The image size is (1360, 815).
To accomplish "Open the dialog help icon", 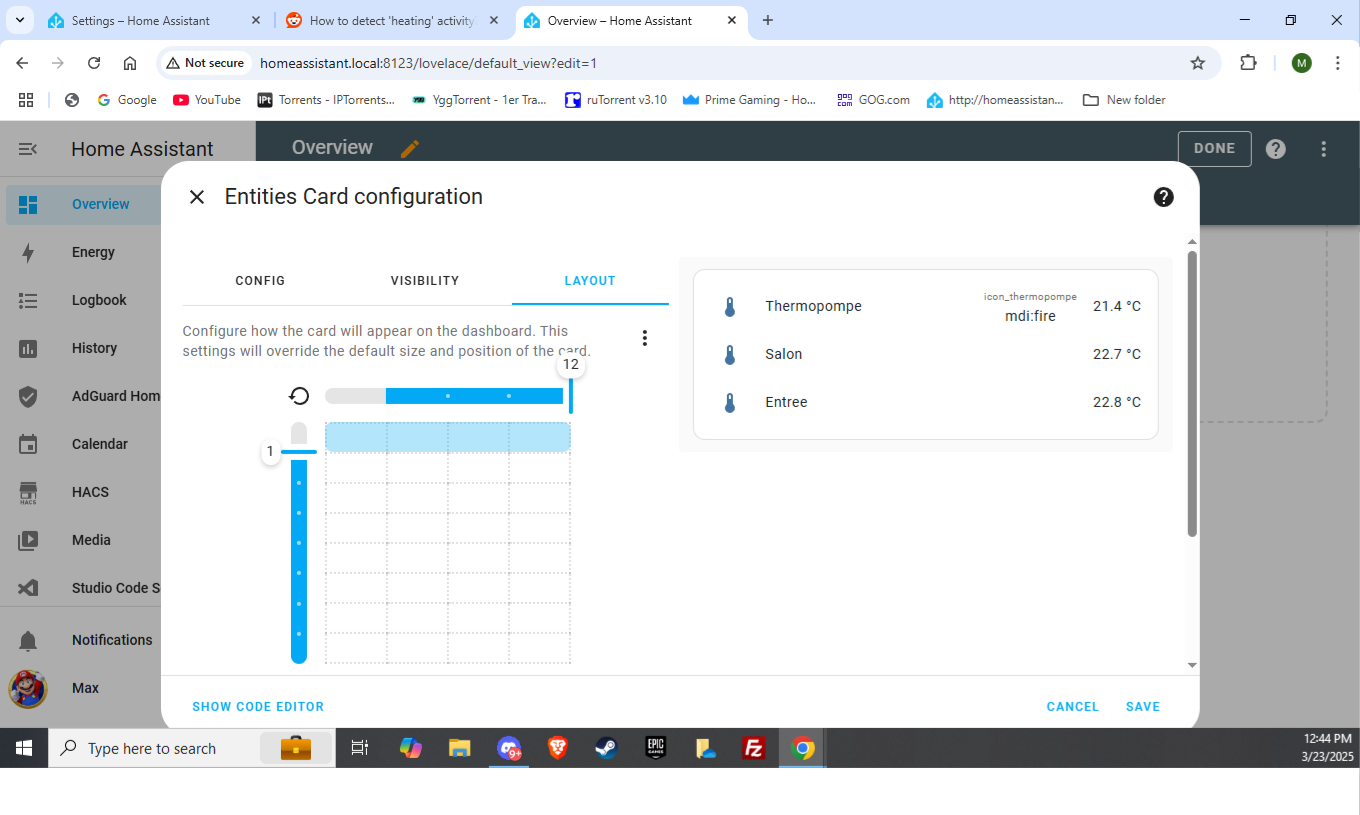I will (1164, 197).
